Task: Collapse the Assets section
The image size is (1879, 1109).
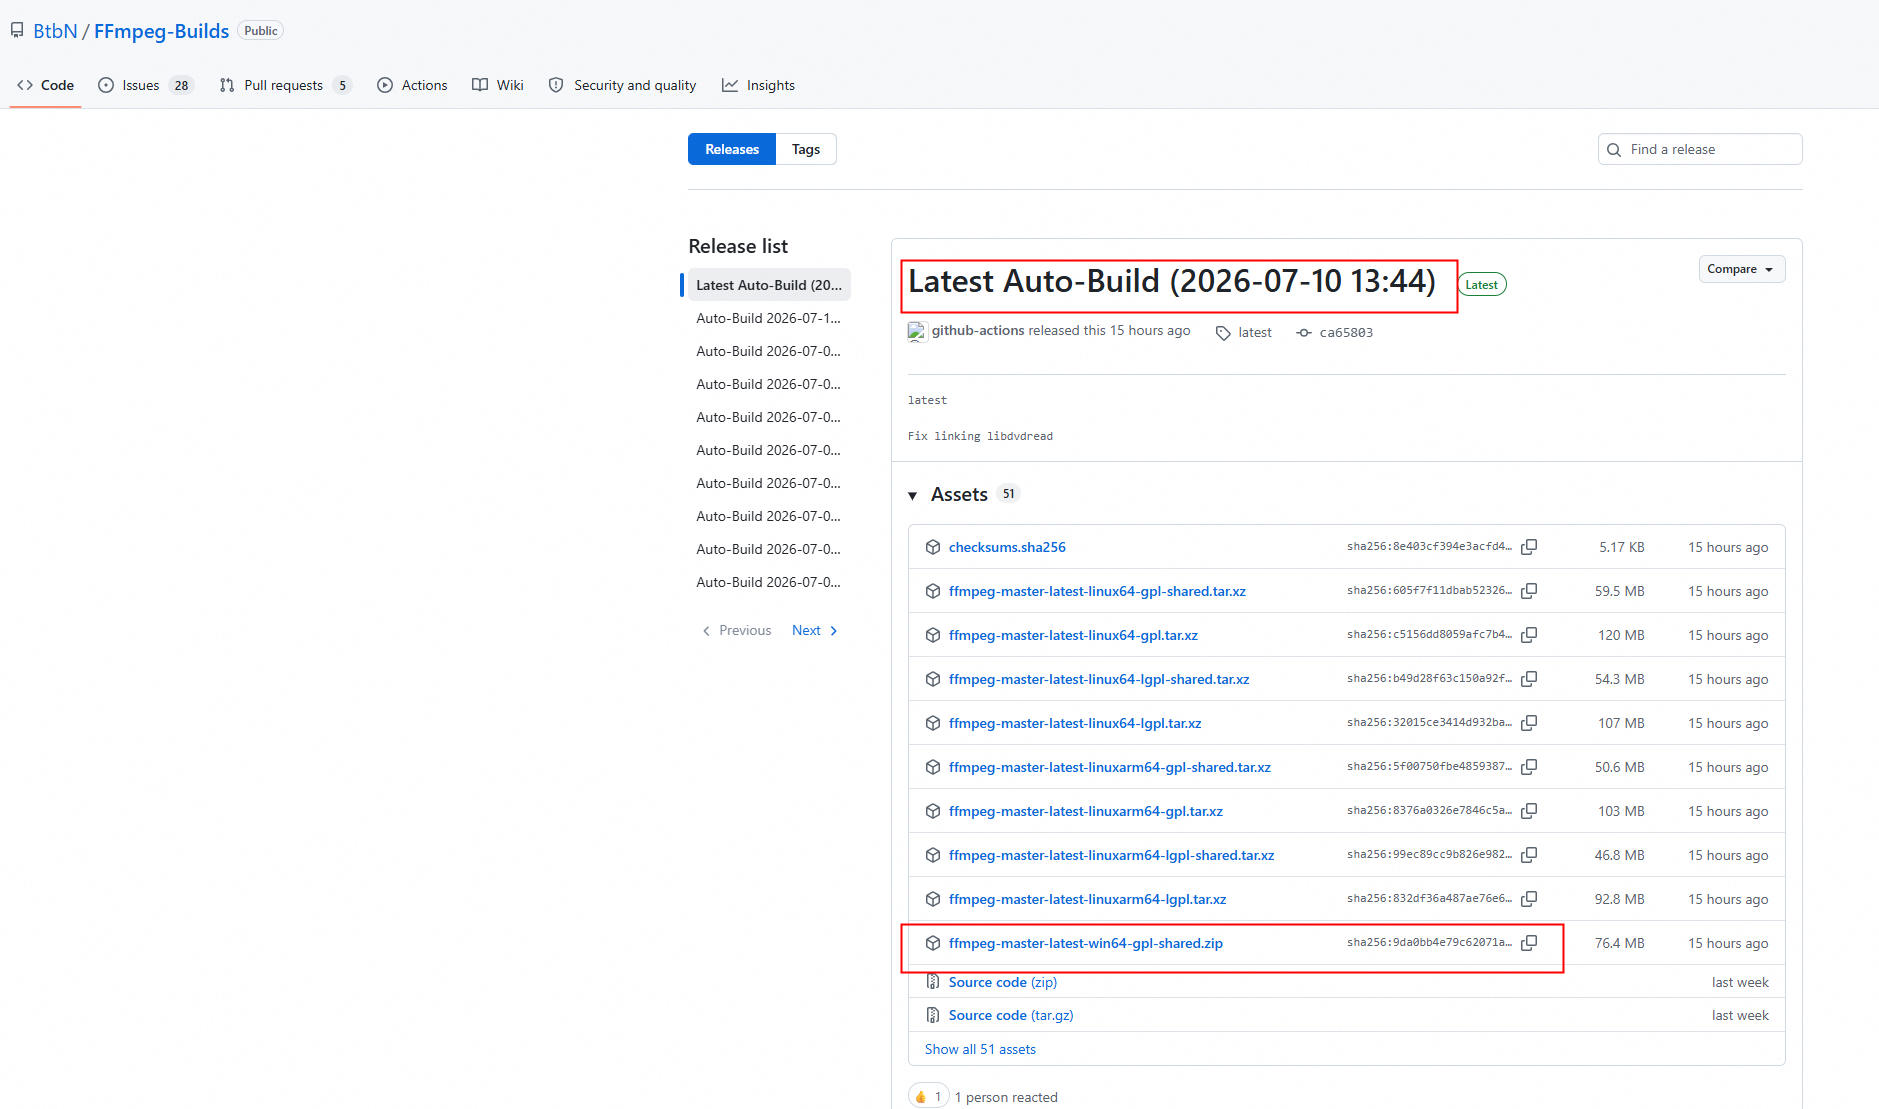Action: 912,495
